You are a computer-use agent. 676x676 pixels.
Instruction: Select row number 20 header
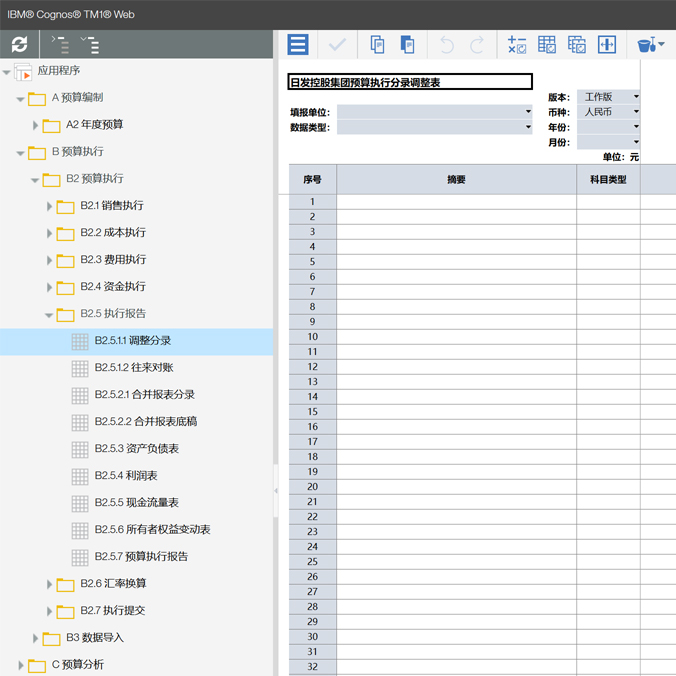click(x=312, y=487)
